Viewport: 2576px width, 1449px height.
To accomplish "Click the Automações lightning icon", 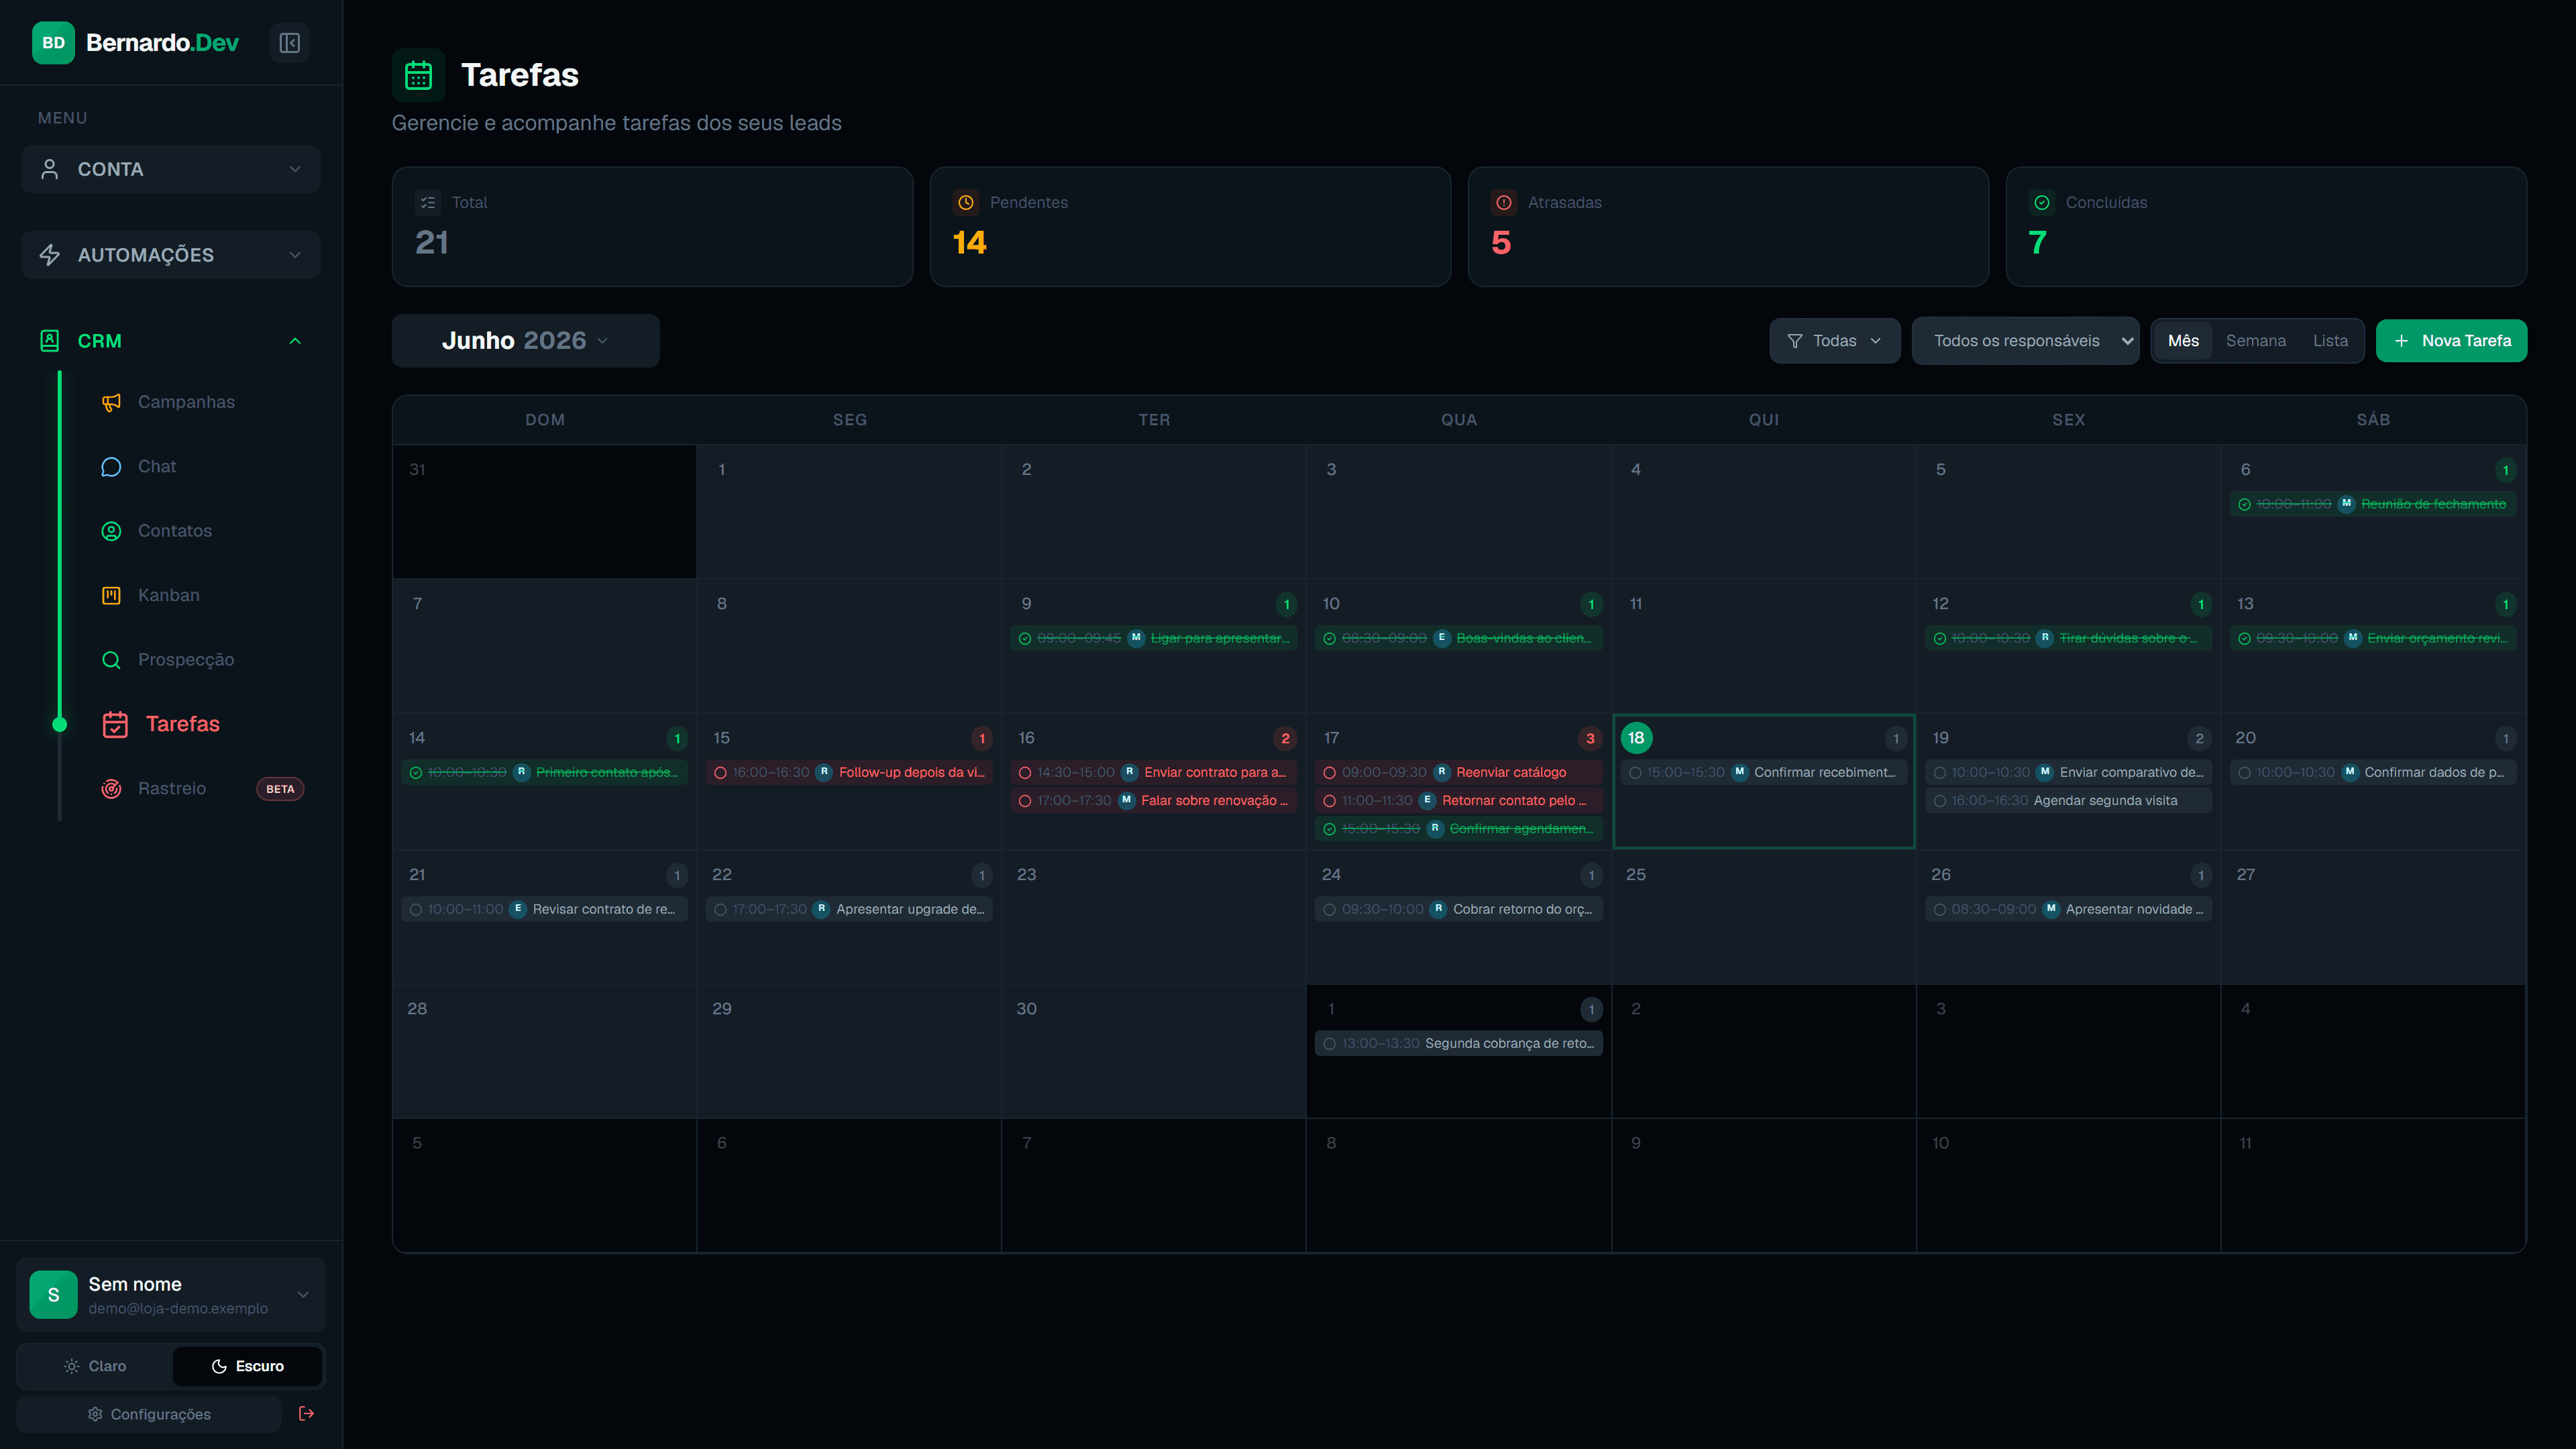I will click(49, 255).
